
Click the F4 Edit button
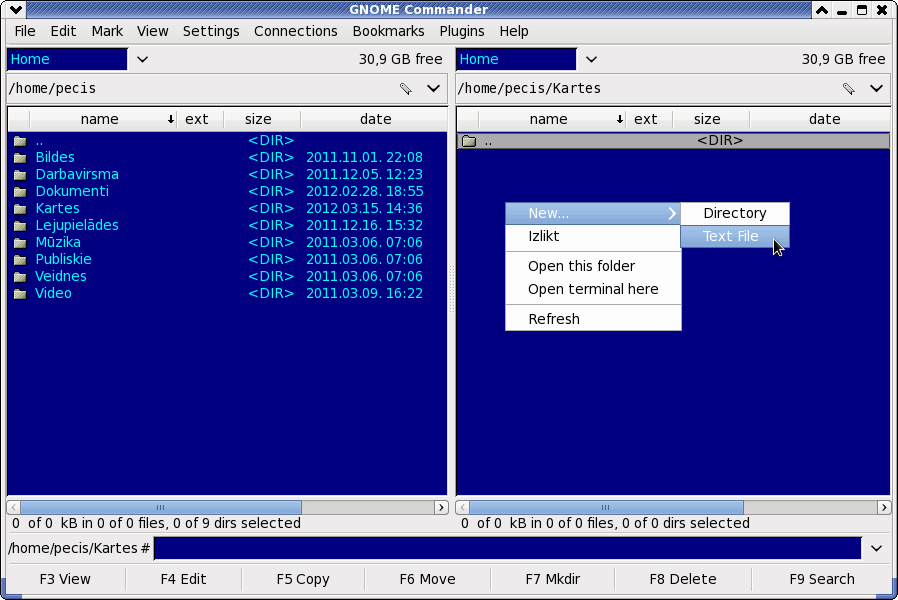183,579
